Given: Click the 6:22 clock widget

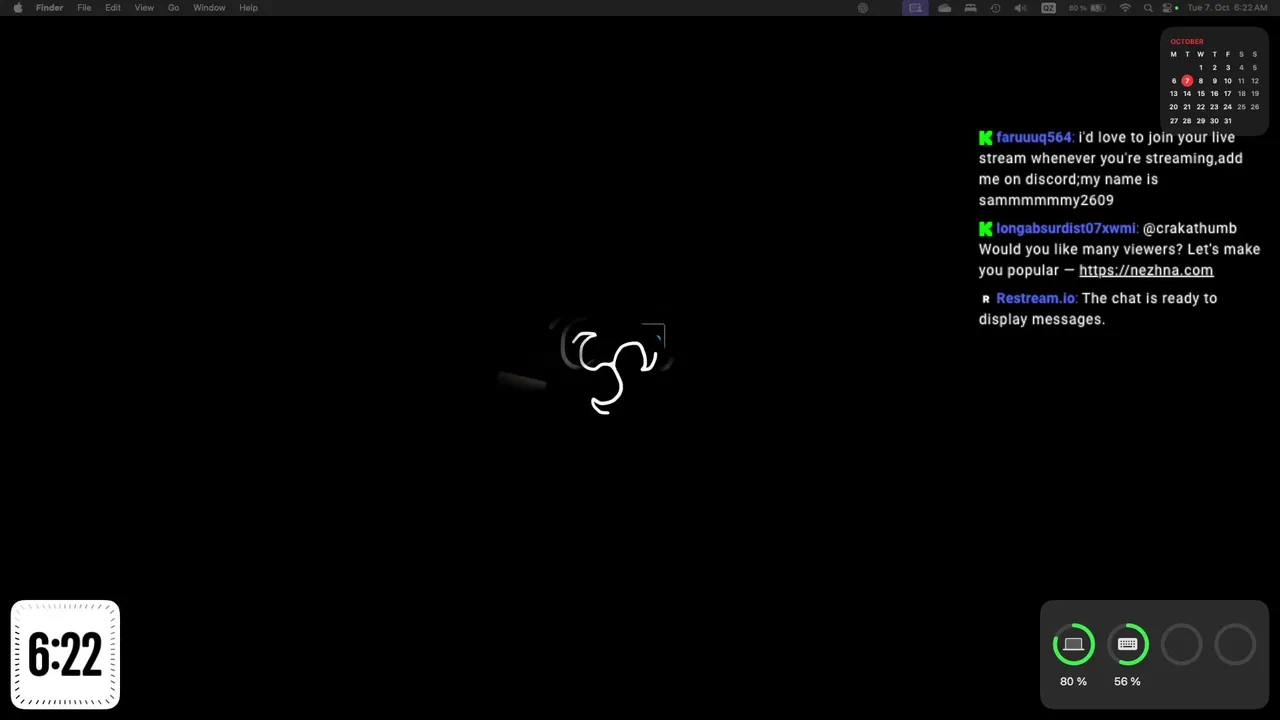Looking at the screenshot, I should 65,655.
